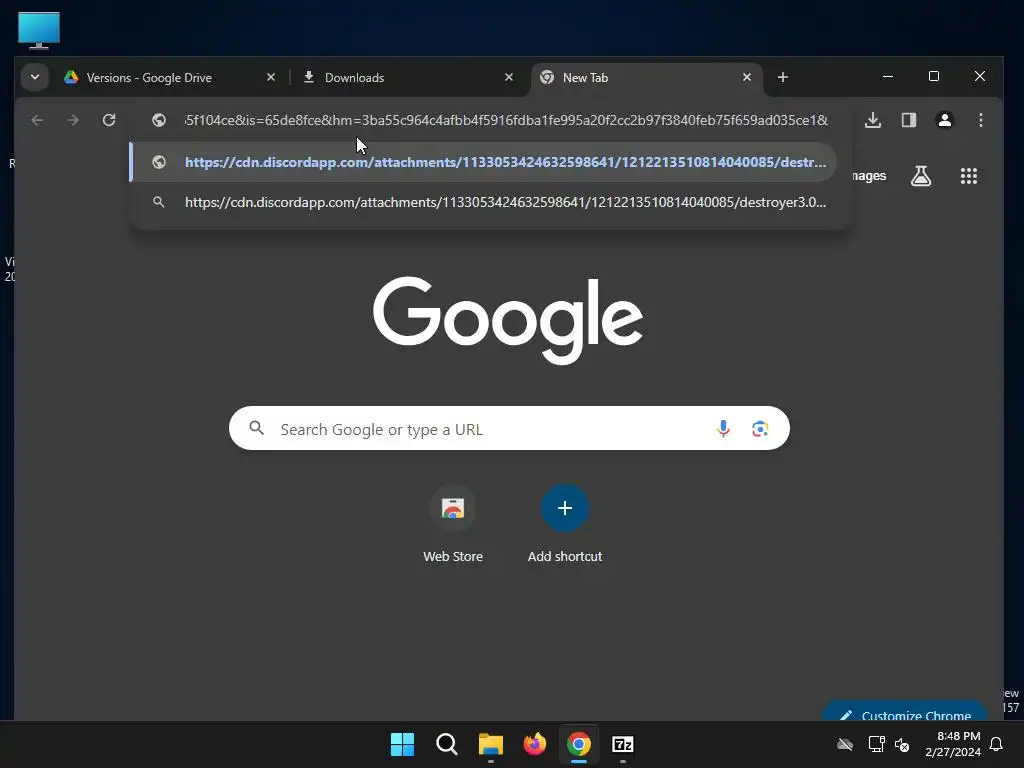Toggle the side panel icon
1024x768 pixels.
[909, 120]
